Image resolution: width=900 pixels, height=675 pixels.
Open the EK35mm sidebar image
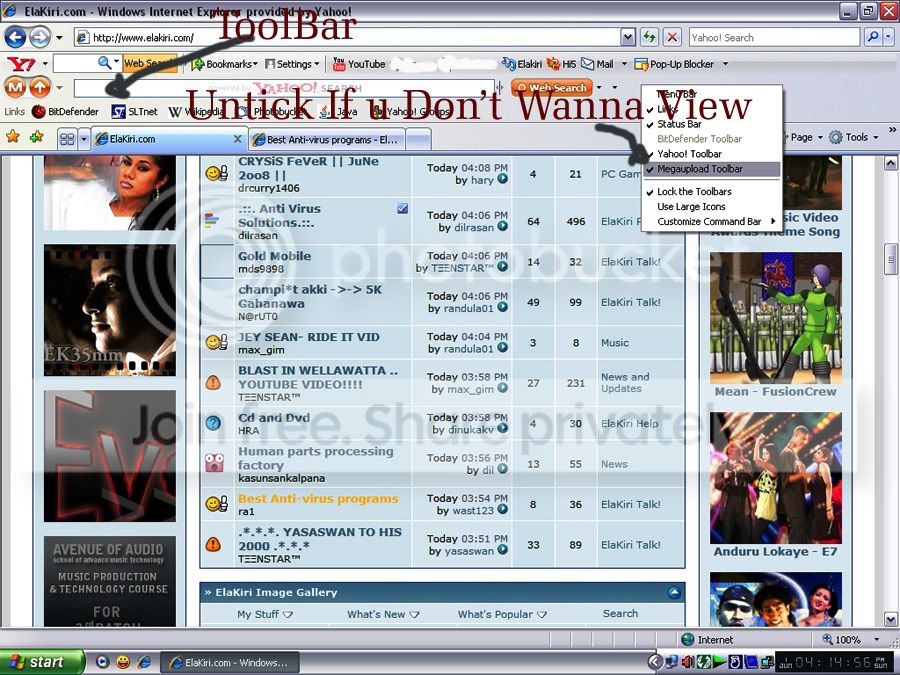(110, 310)
